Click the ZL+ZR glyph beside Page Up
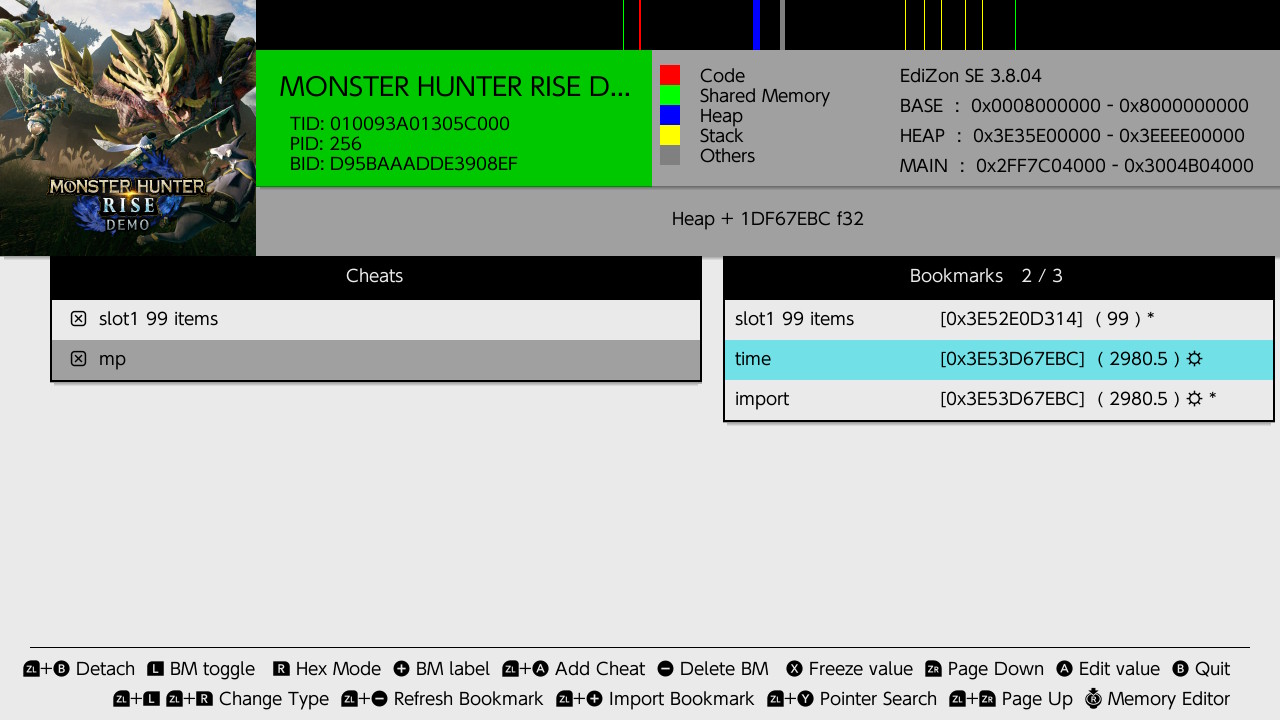The width and height of the screenshot is (1280, 720). point(973,699)
